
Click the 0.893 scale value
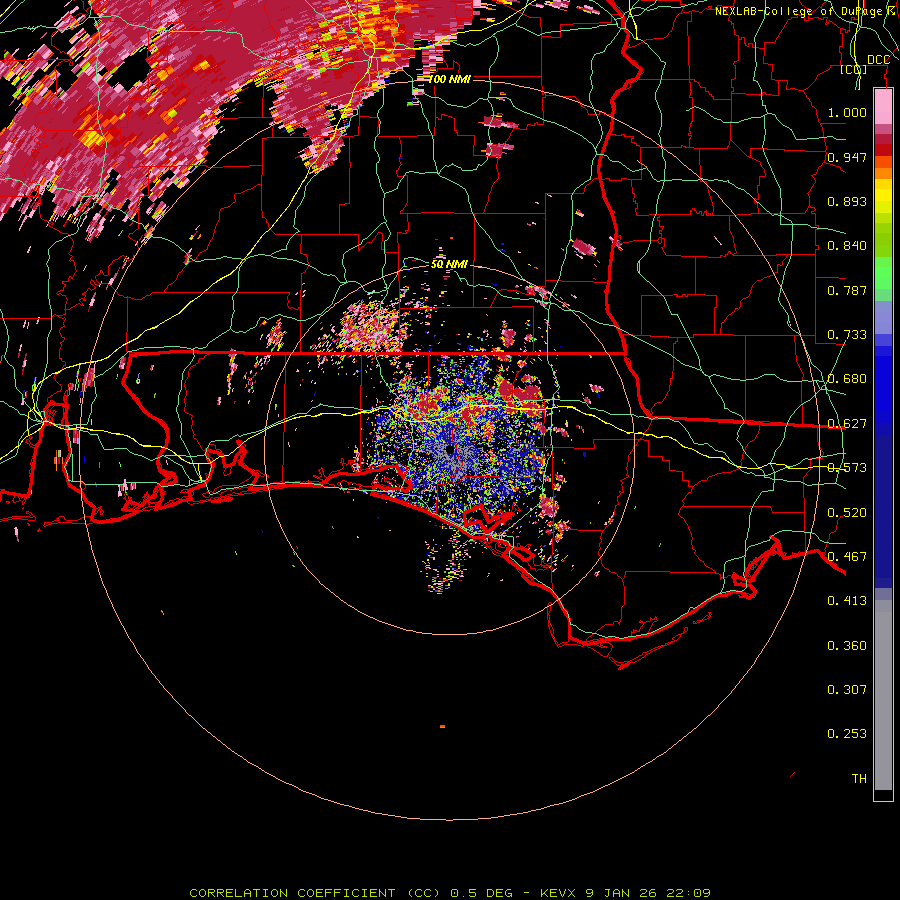point(847,201)
